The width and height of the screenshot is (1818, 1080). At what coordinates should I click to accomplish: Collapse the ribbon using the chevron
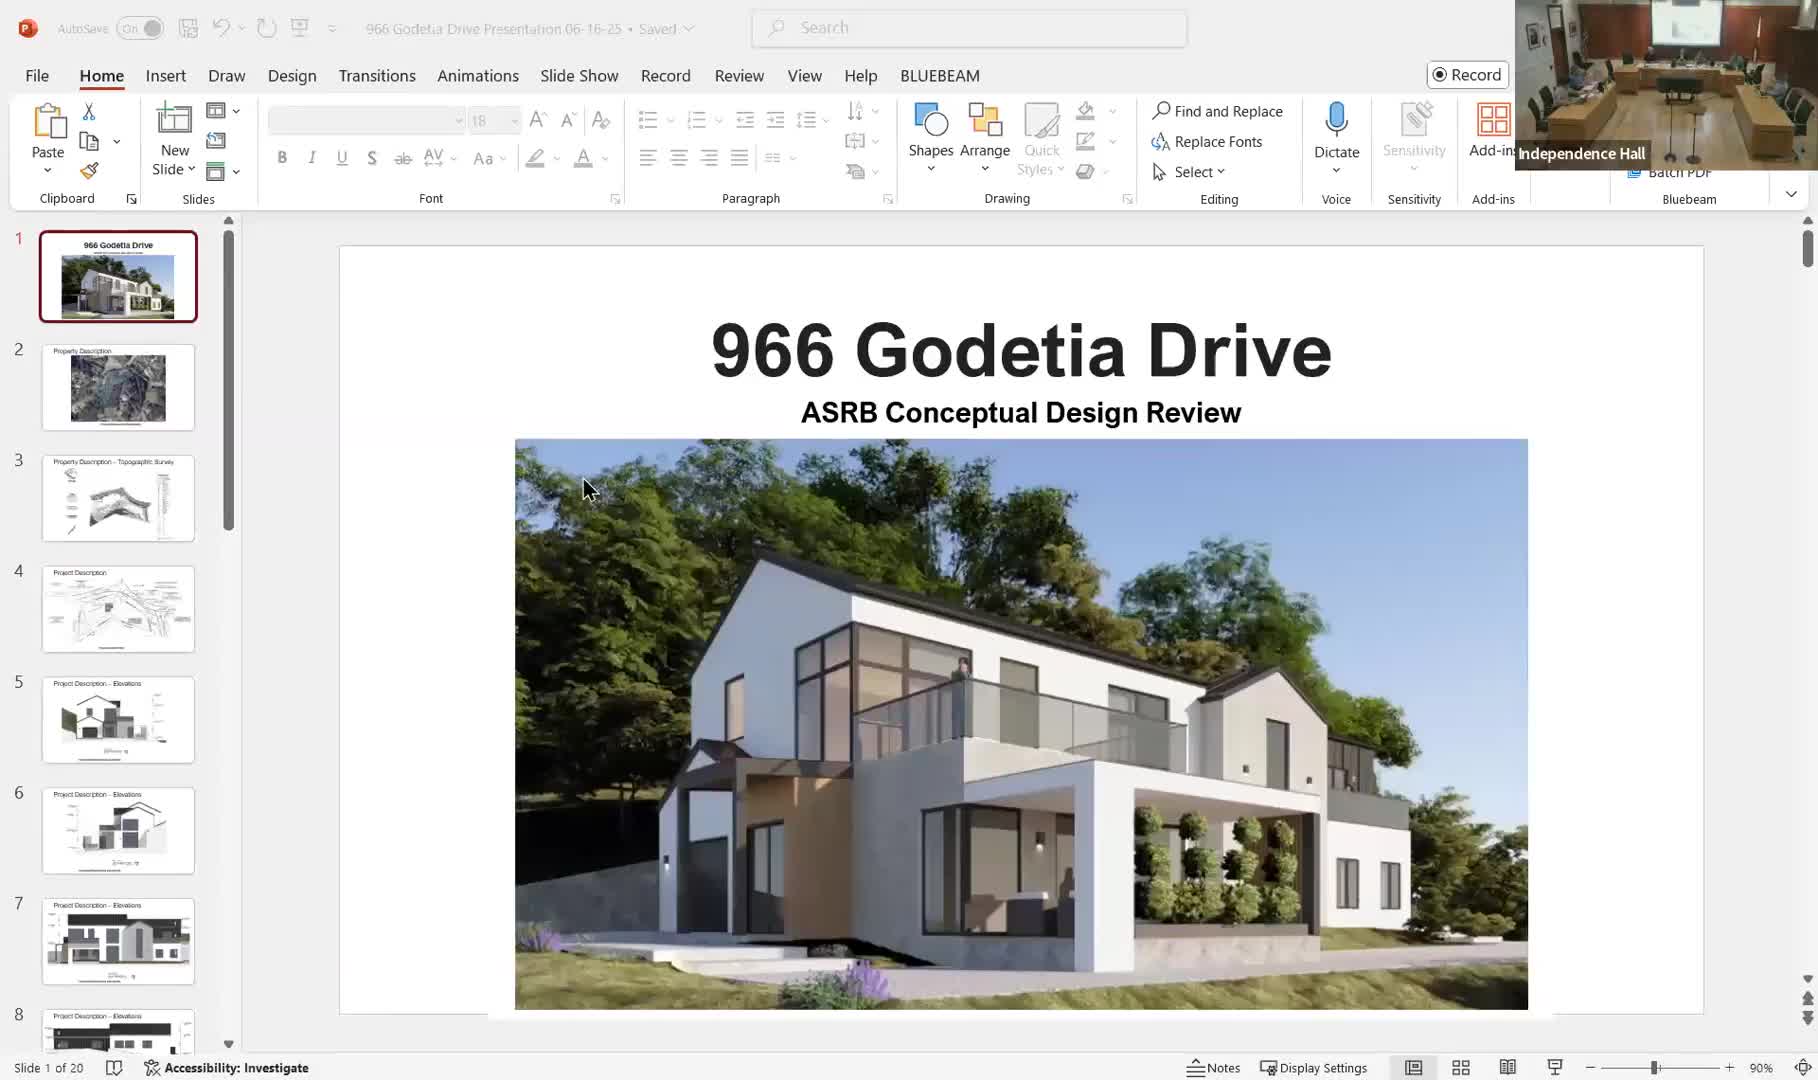point(1791,194)
